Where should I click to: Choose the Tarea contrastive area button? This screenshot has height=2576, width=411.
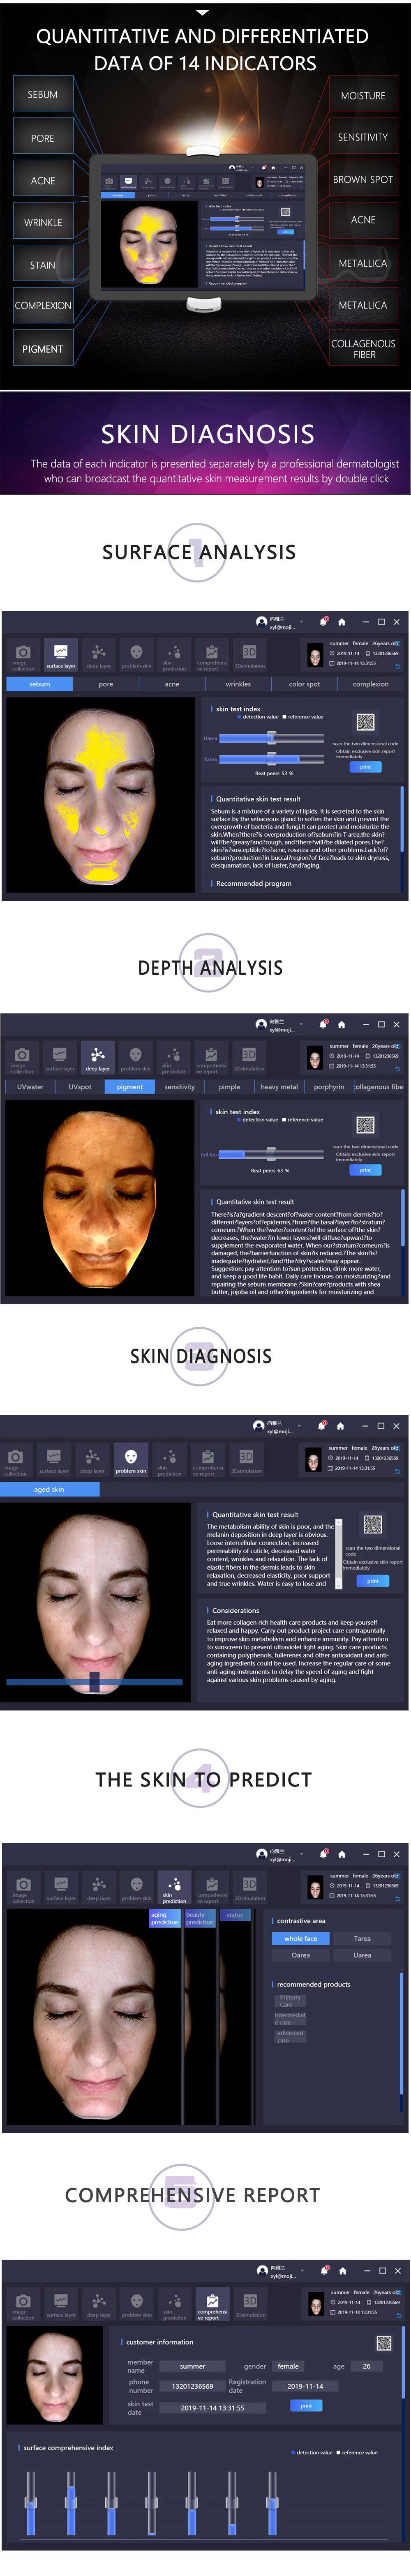coord(362,1939)
